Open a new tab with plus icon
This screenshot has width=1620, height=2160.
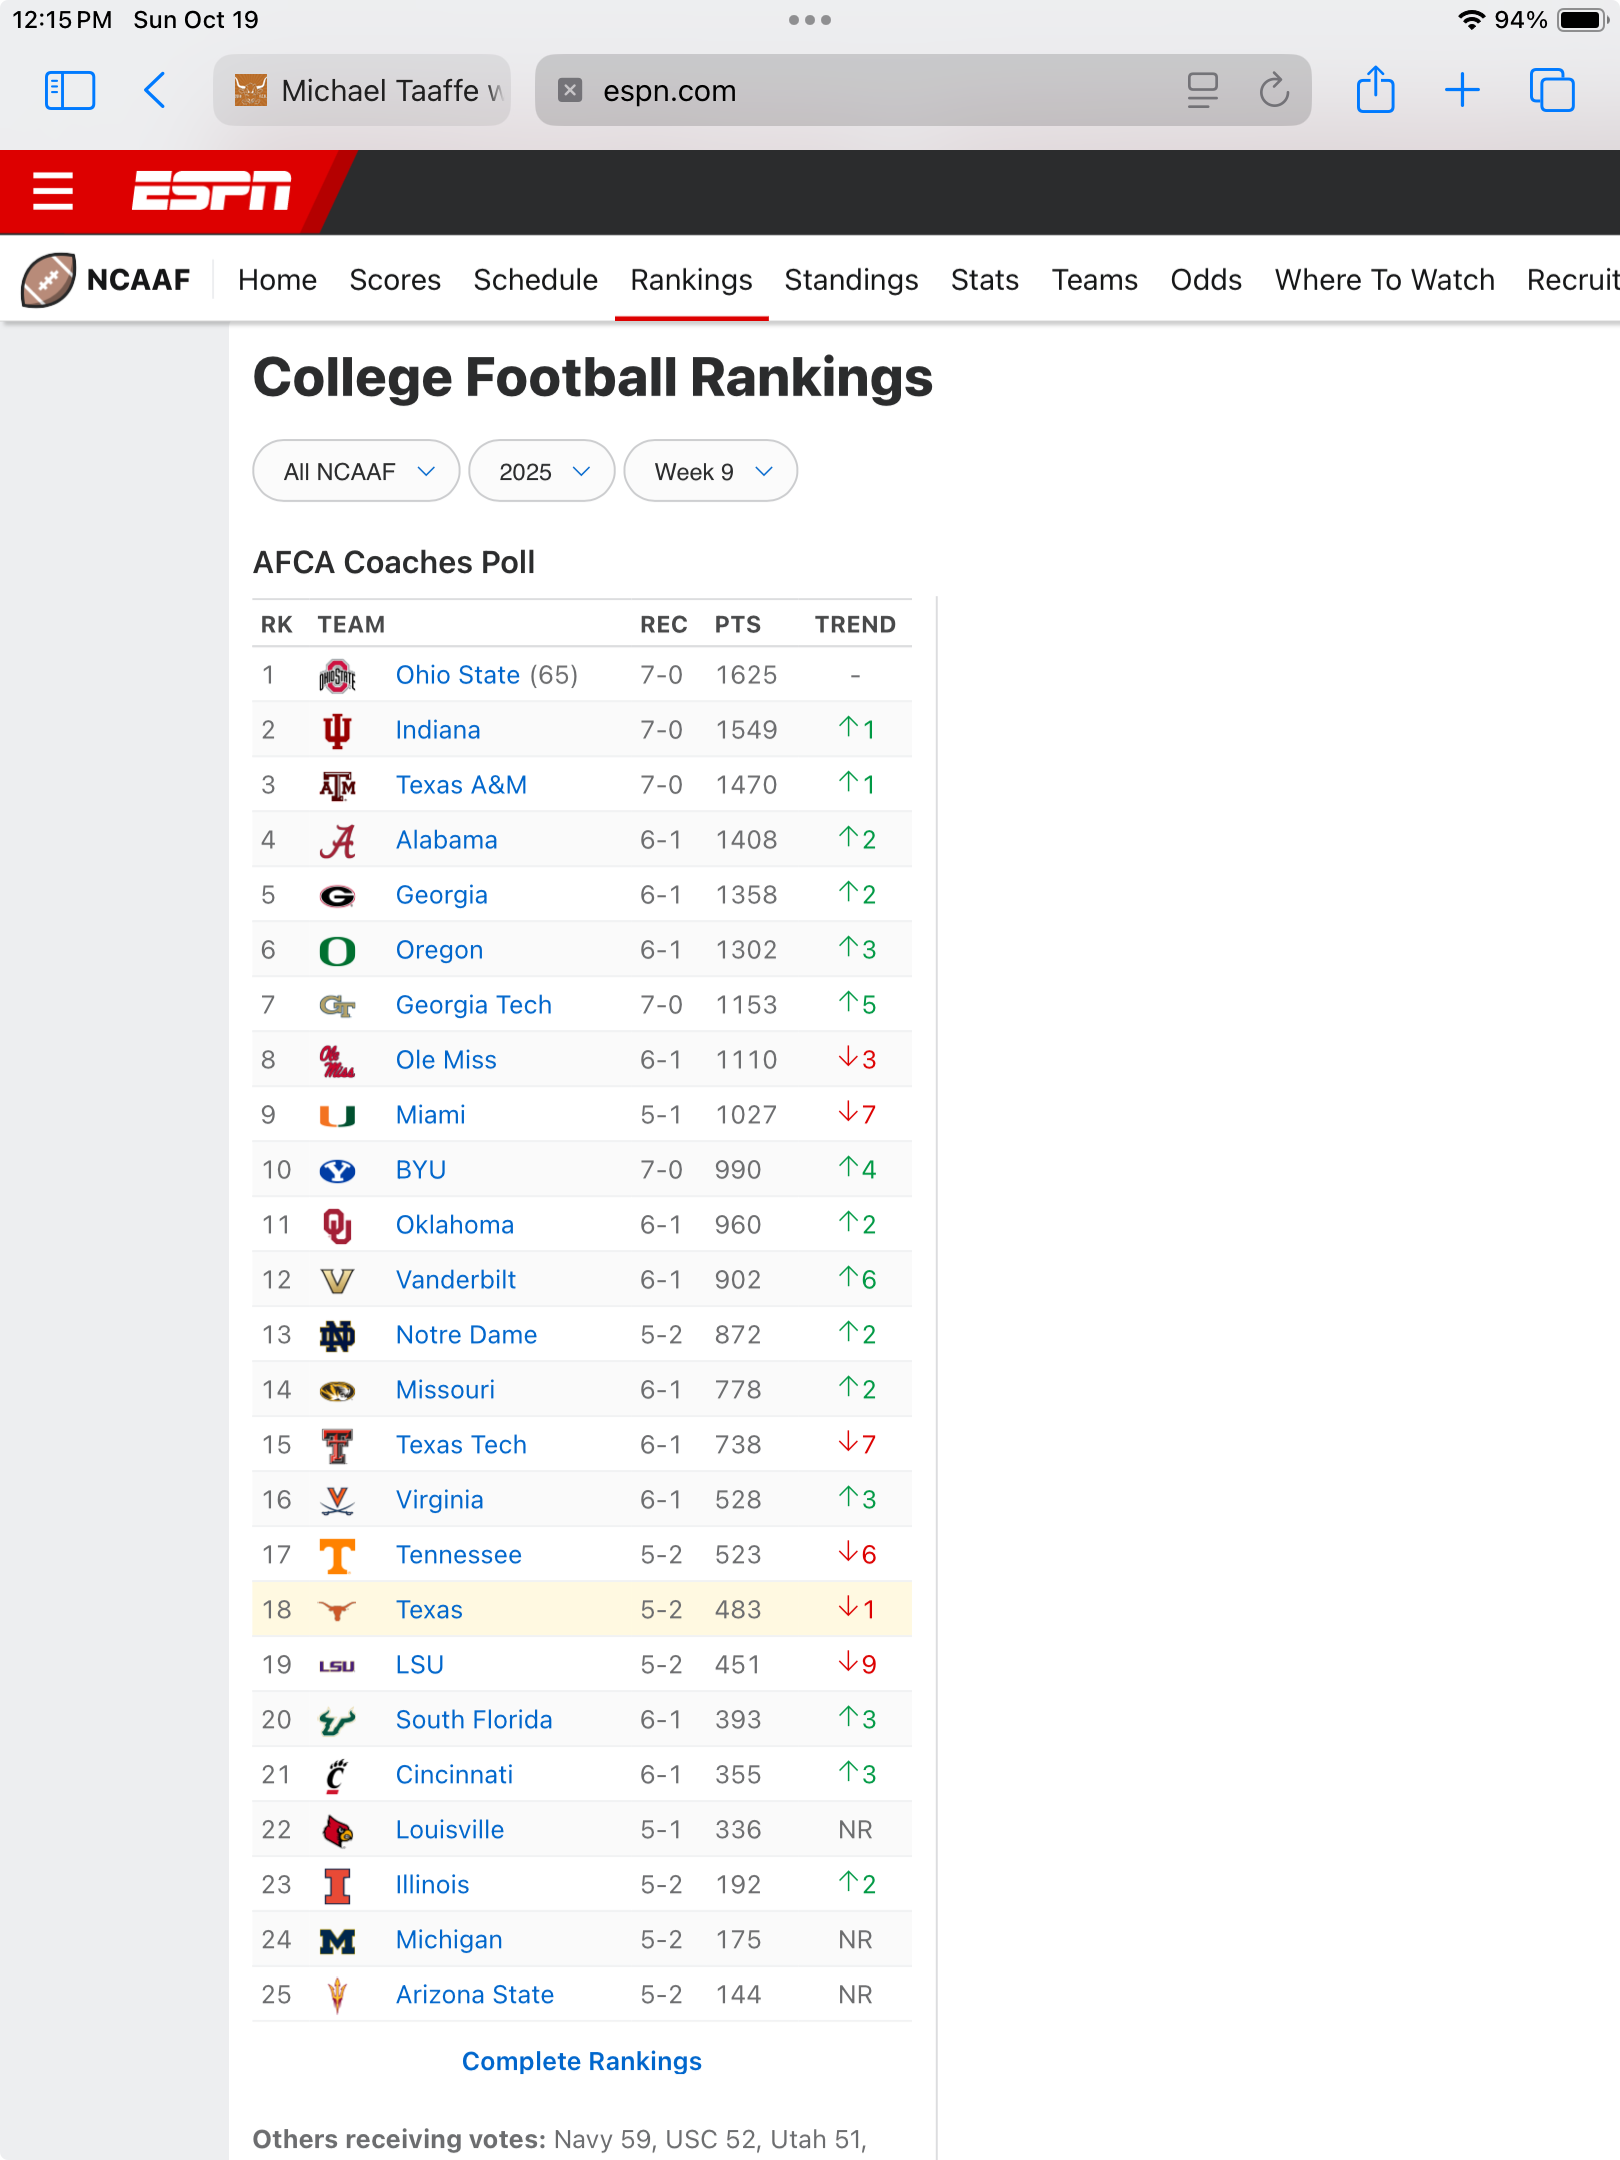tap(1462, 91)
